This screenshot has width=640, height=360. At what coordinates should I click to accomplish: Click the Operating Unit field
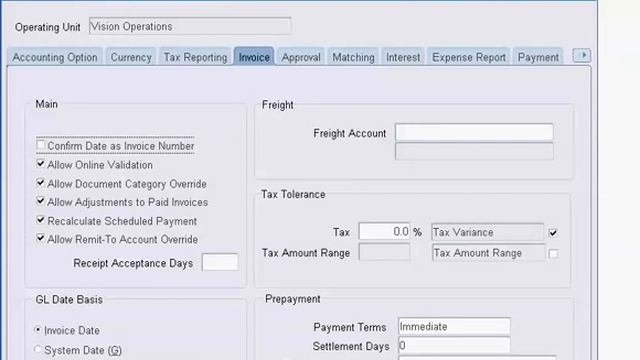pyautogui.click(x=190, y=27)
